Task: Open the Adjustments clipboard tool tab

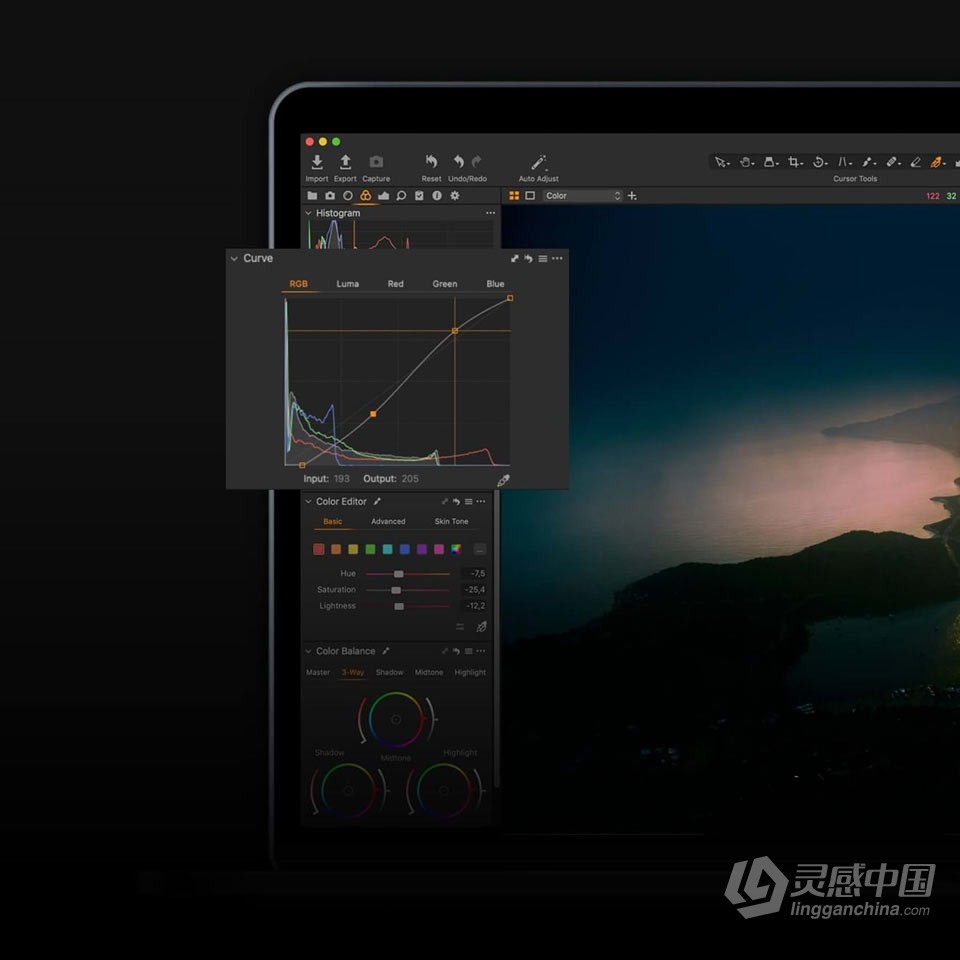Action: tap(419, 195)
